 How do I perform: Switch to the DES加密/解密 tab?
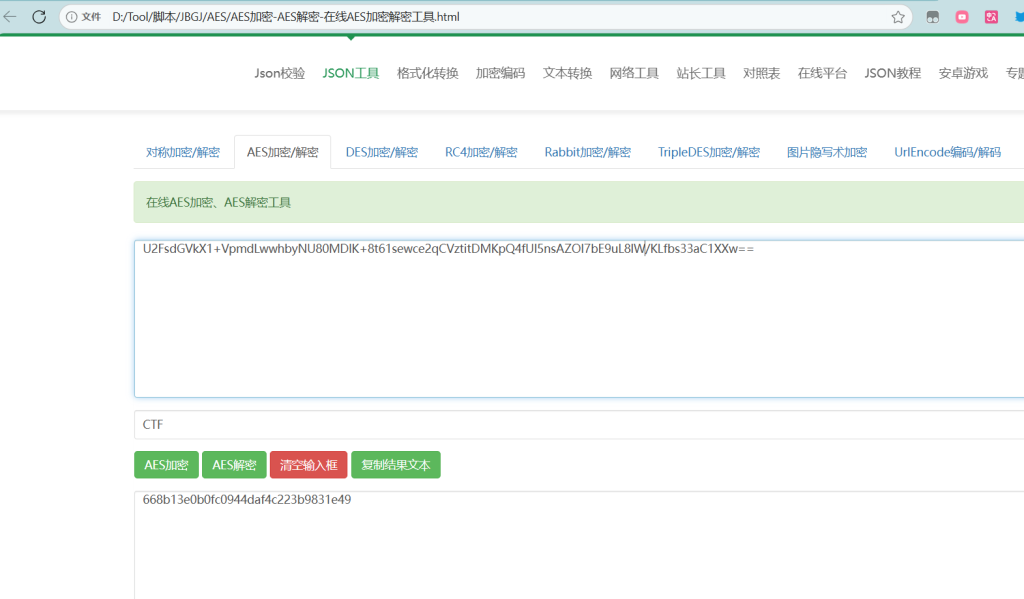point(382,152)
